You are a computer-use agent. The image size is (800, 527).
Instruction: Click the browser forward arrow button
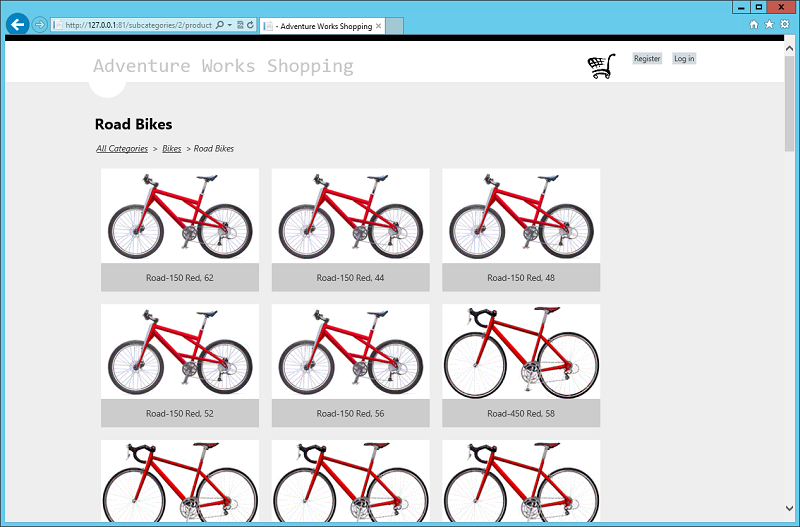point(39,24)
